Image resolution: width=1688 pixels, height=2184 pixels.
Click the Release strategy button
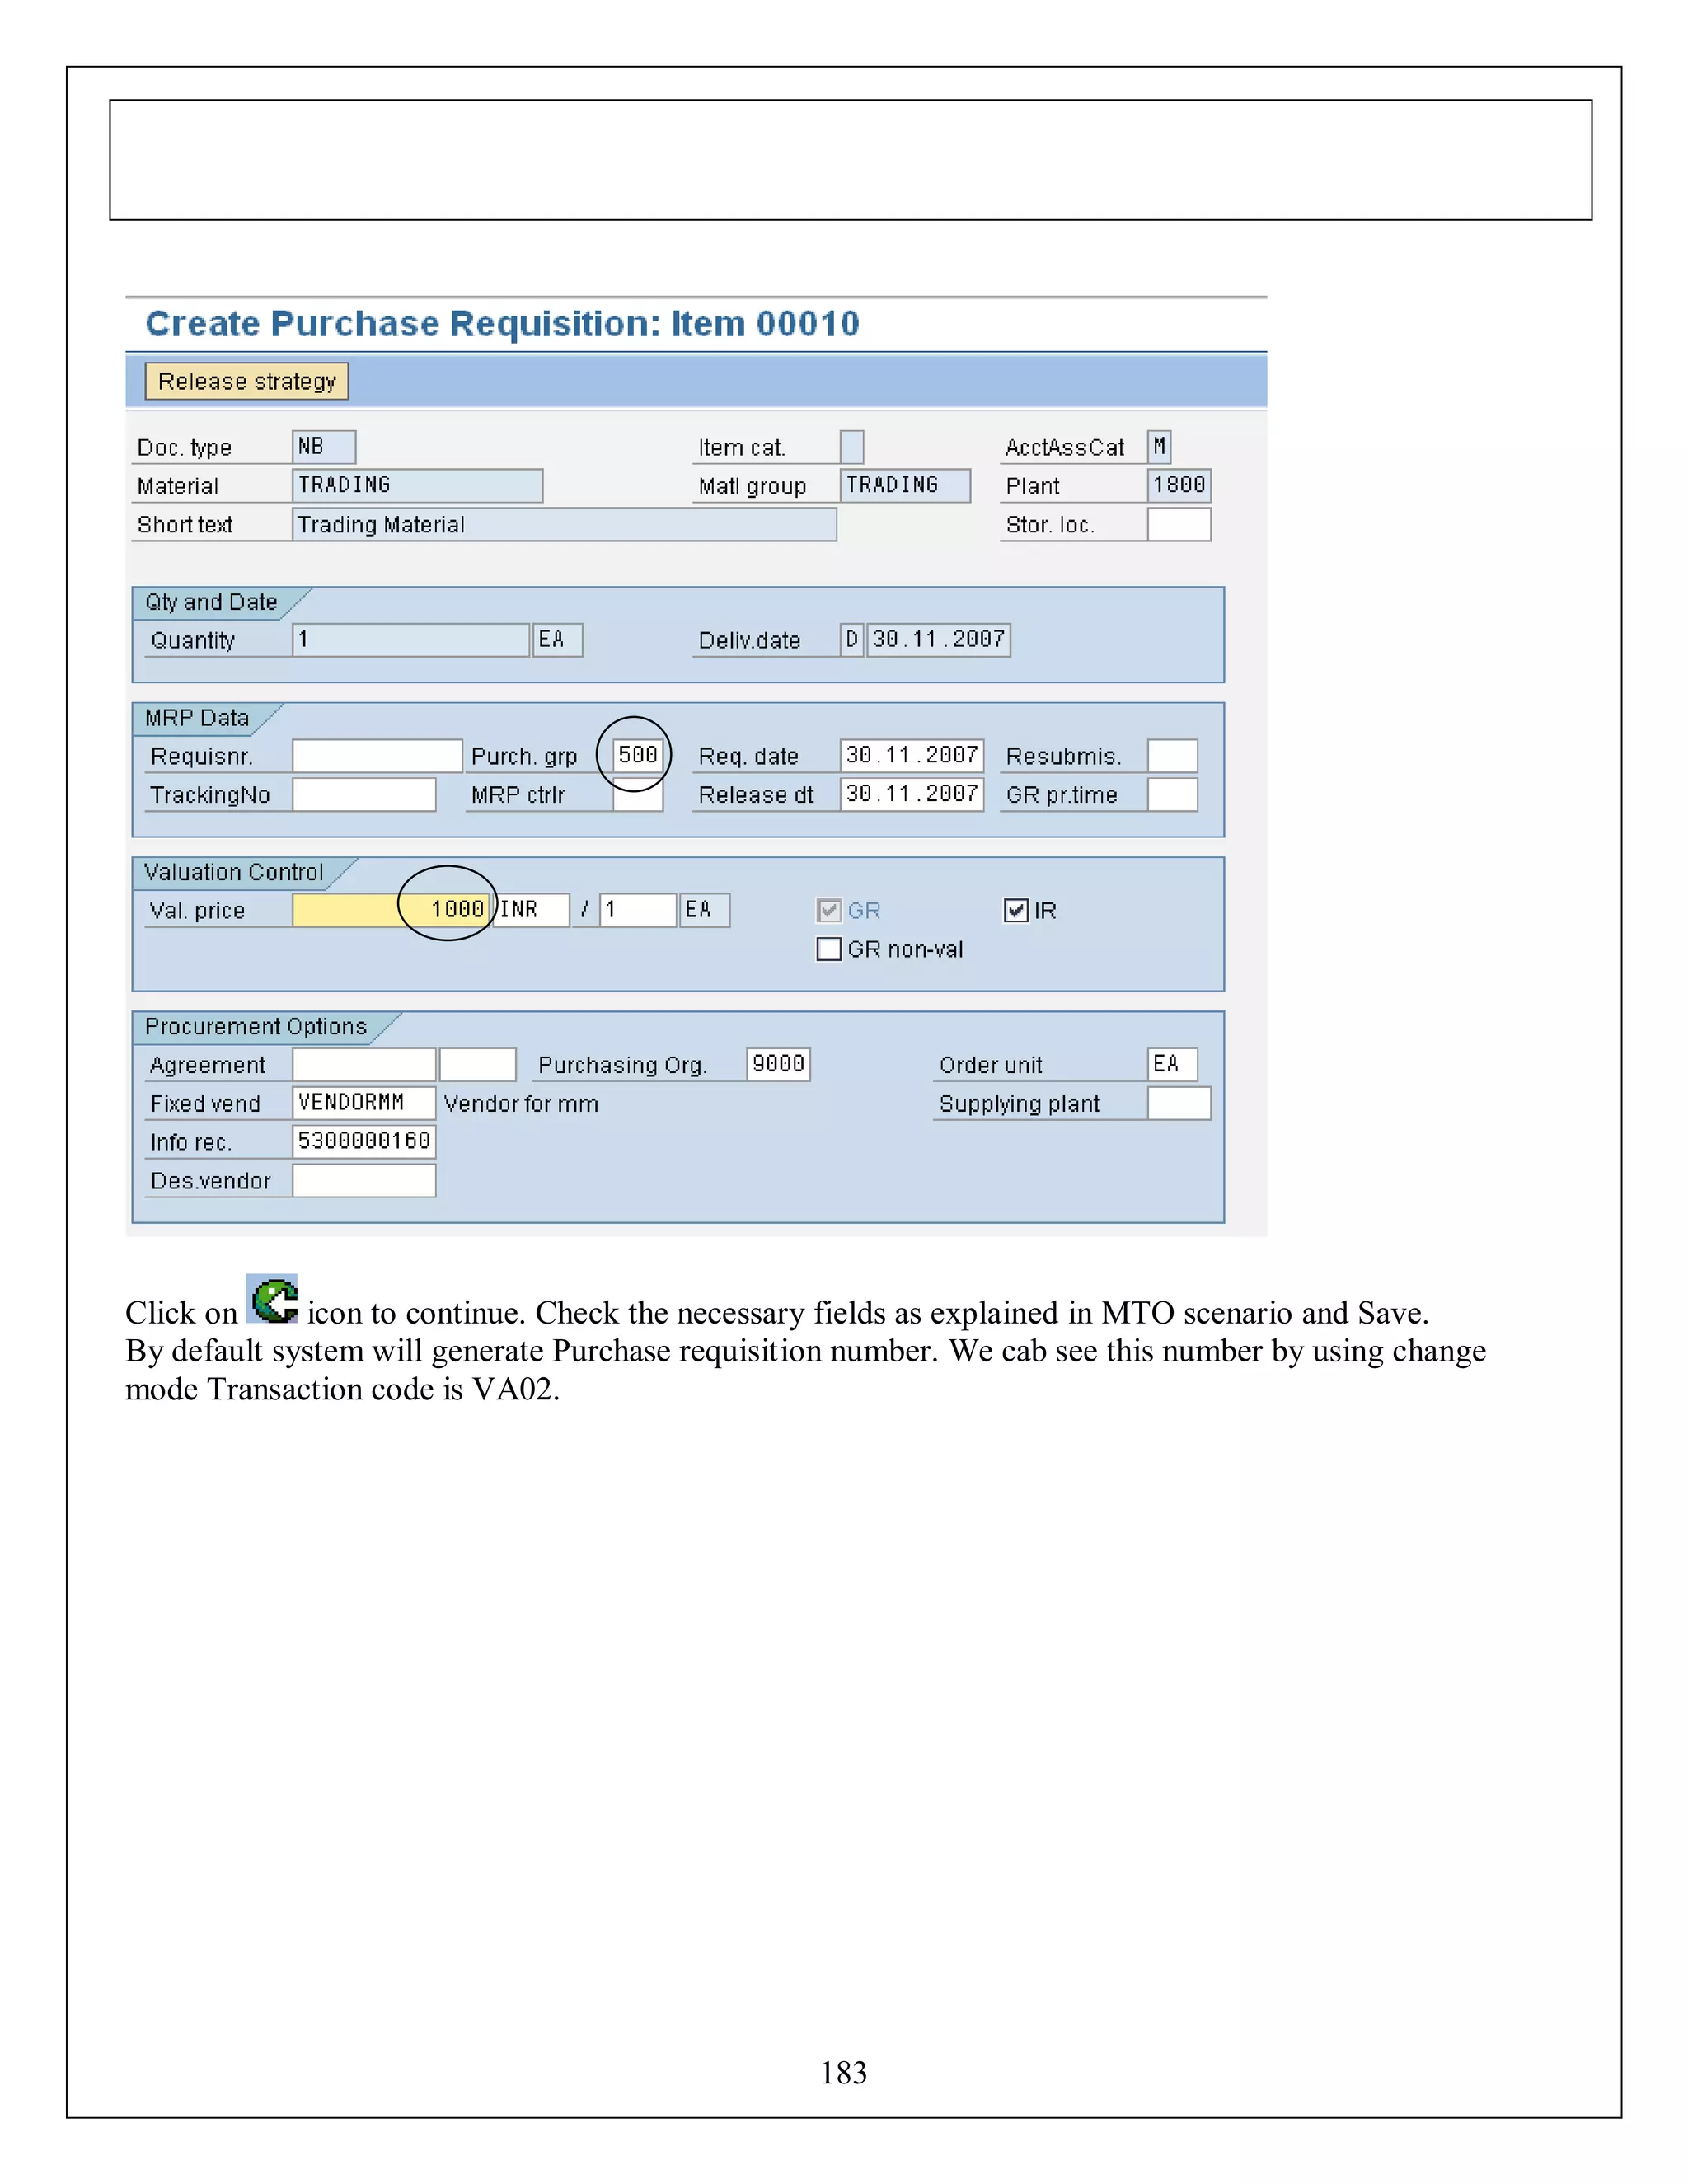(x=246, y=381)
